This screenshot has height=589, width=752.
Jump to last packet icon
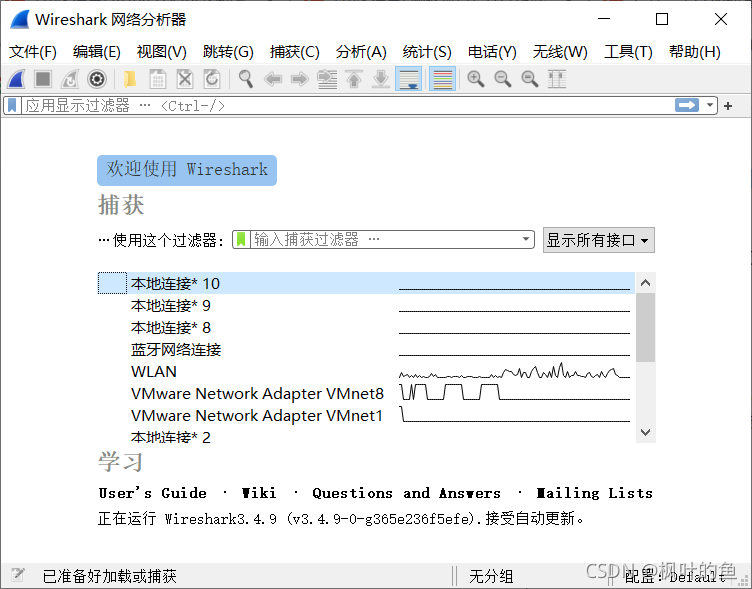click(381, 79)
